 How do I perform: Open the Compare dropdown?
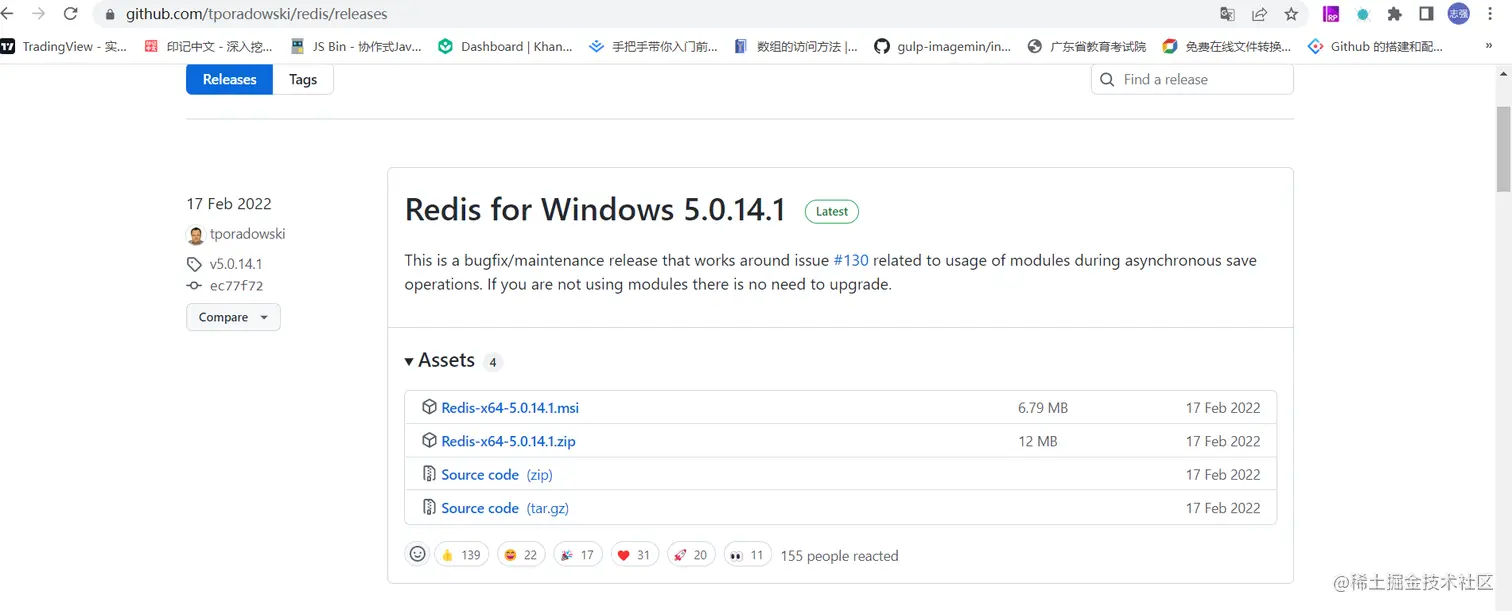coord(233,317)
